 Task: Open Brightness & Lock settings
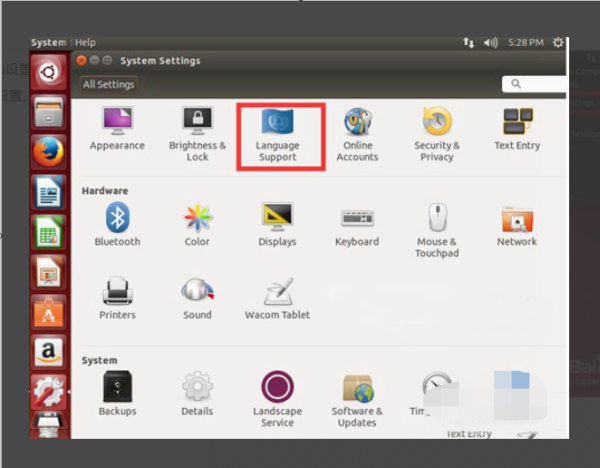197,134
